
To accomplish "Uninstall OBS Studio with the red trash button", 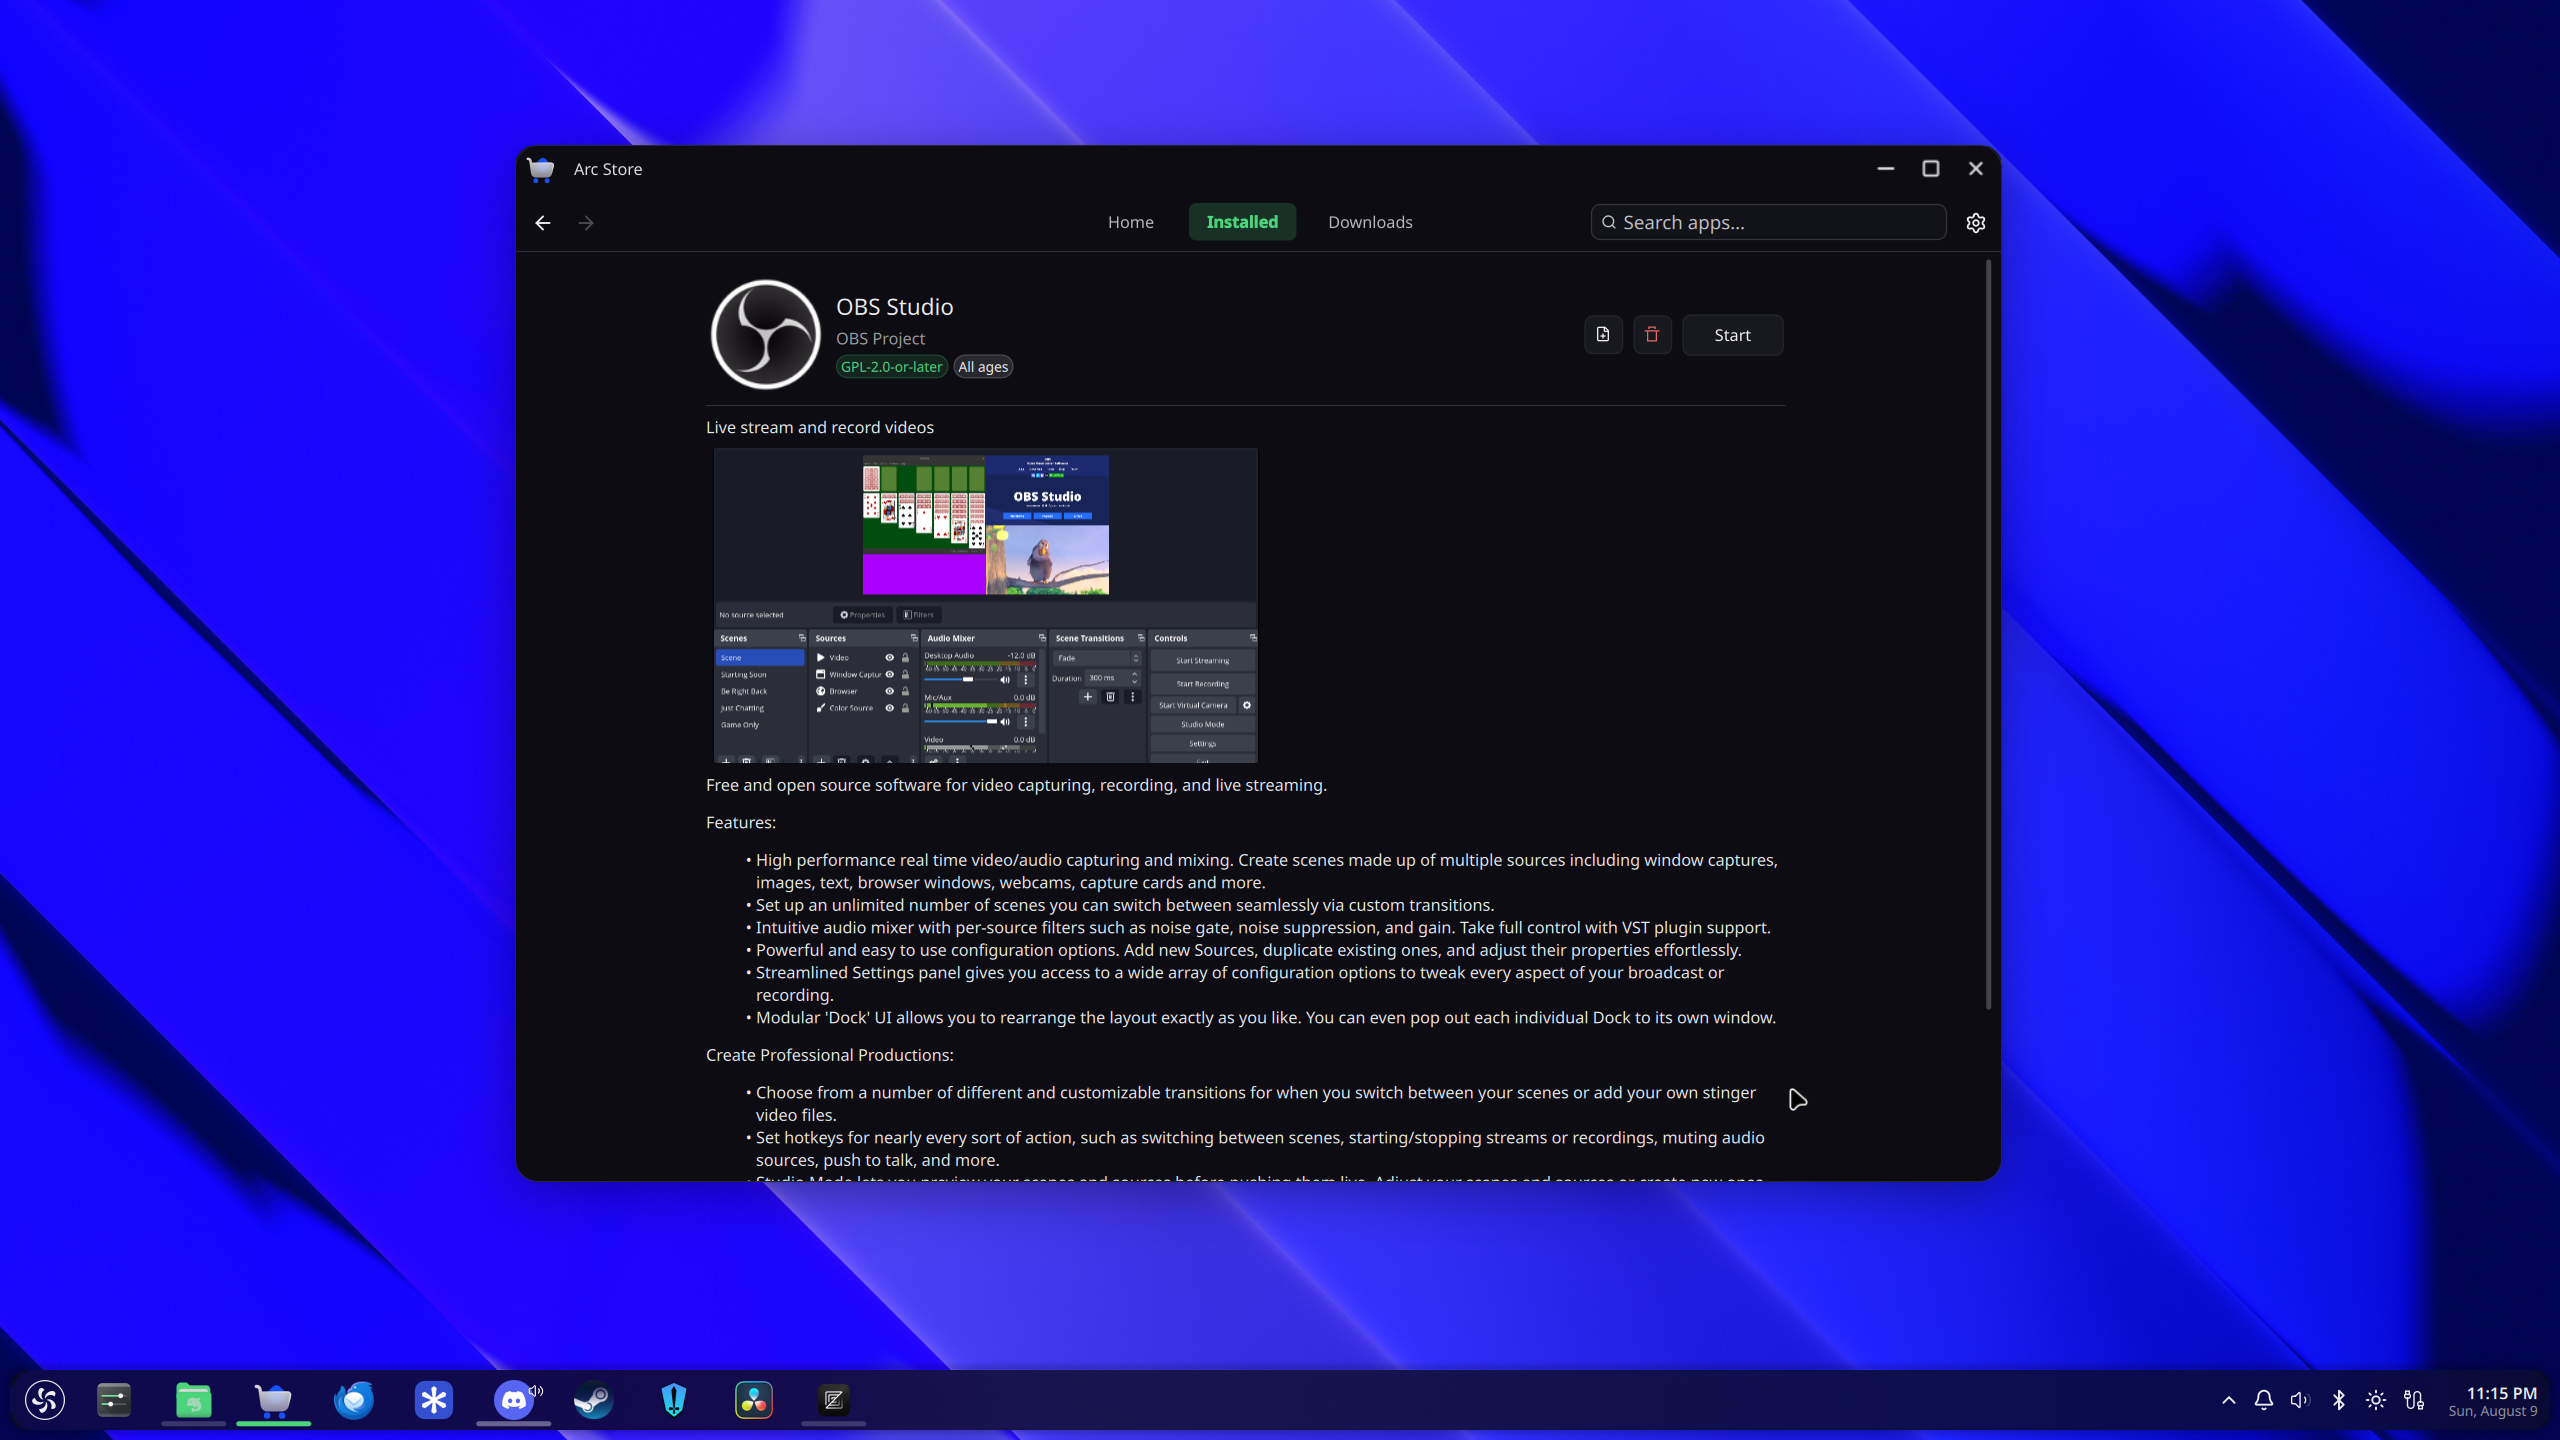I will (1652, 335).
